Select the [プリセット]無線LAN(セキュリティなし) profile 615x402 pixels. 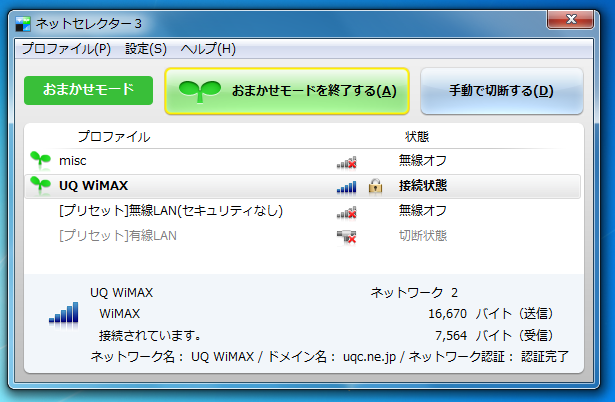pos(170,211)
